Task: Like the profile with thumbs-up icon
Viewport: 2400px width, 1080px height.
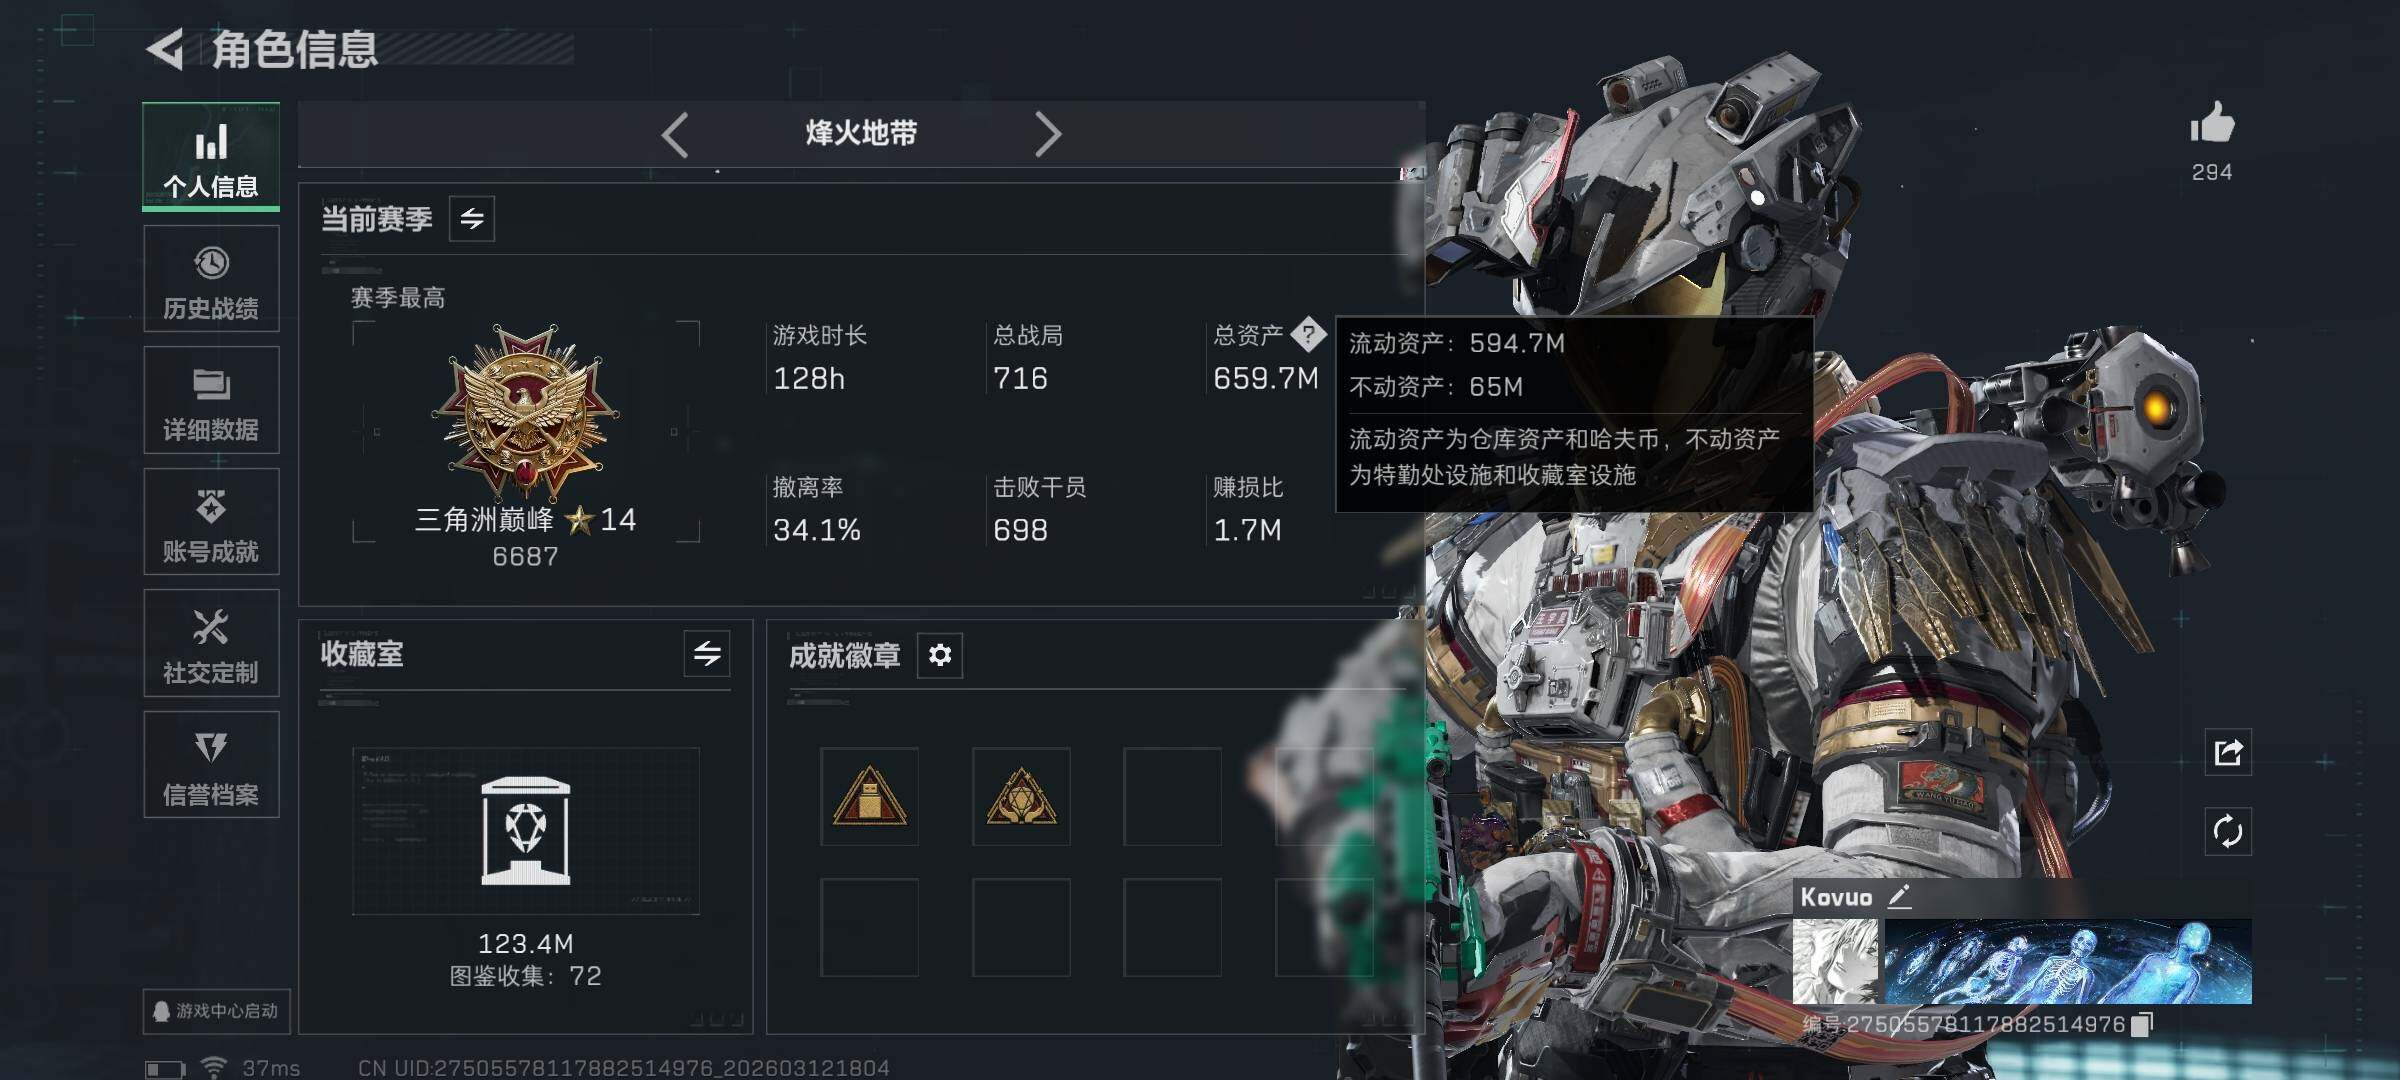Action: (x=2212, y=124)
